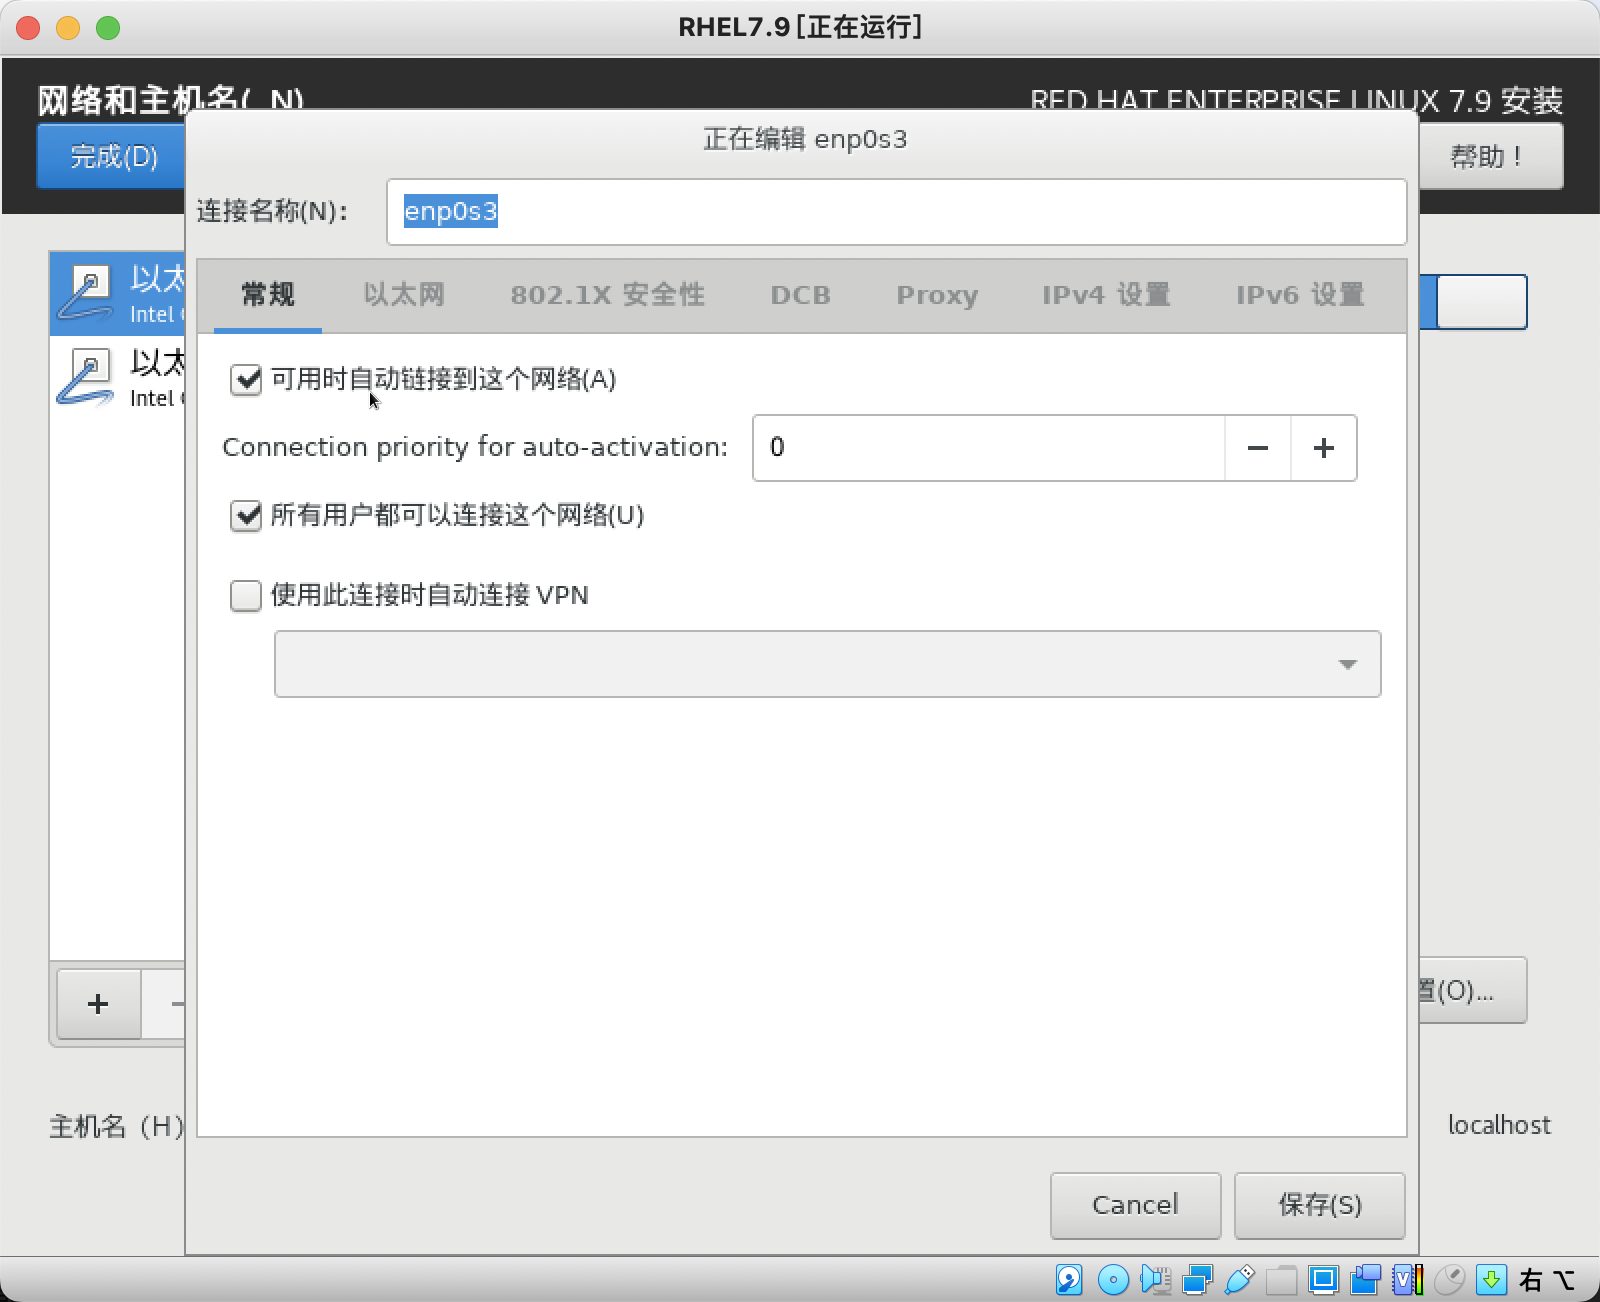Open the VPN selection dropdown

827,664
